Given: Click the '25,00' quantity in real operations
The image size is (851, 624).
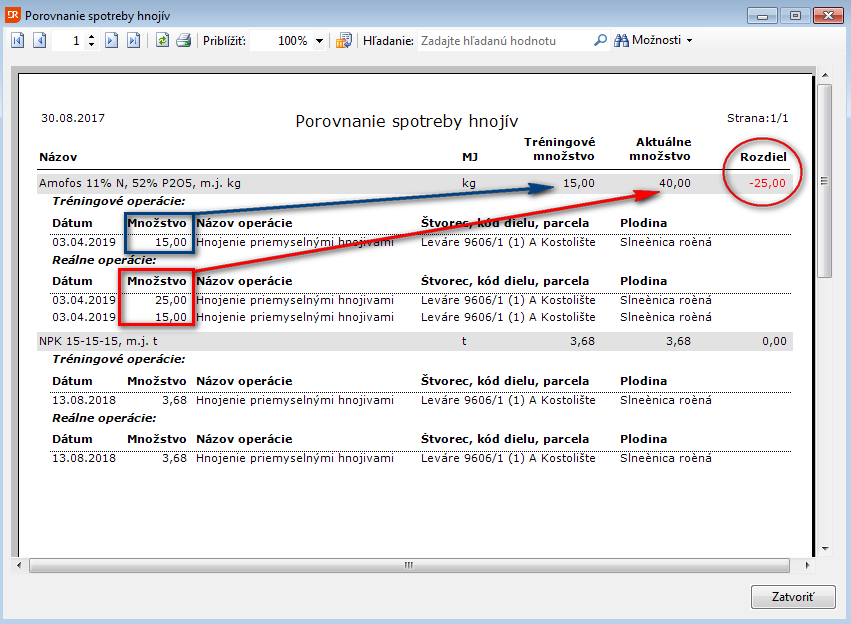Looking at the screenshot, I should (171, 300).
